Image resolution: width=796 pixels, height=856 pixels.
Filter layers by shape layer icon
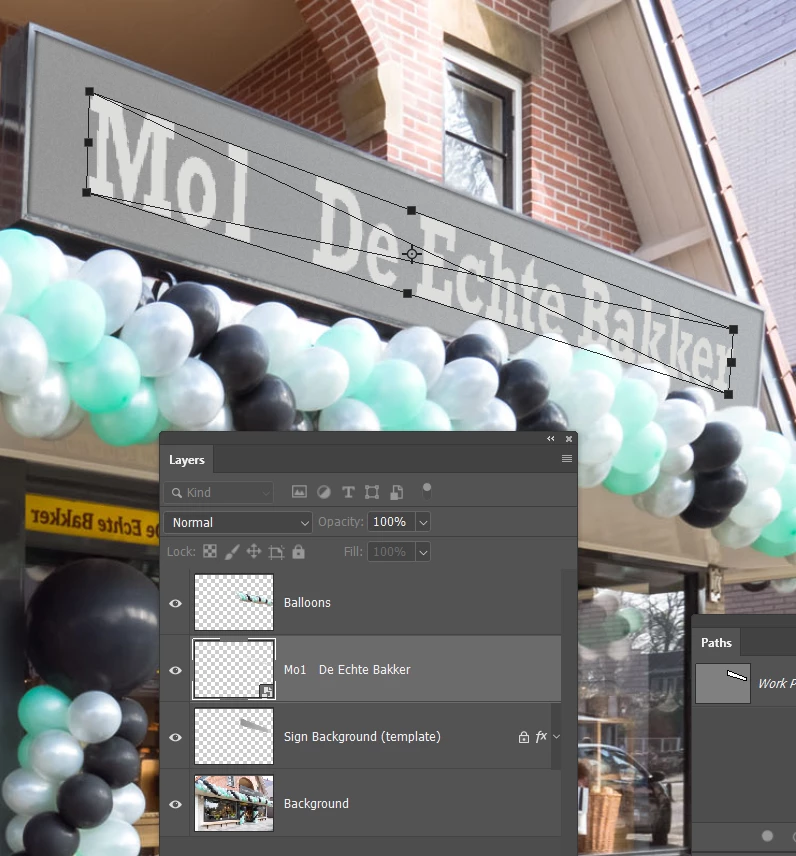coord(372,492)
